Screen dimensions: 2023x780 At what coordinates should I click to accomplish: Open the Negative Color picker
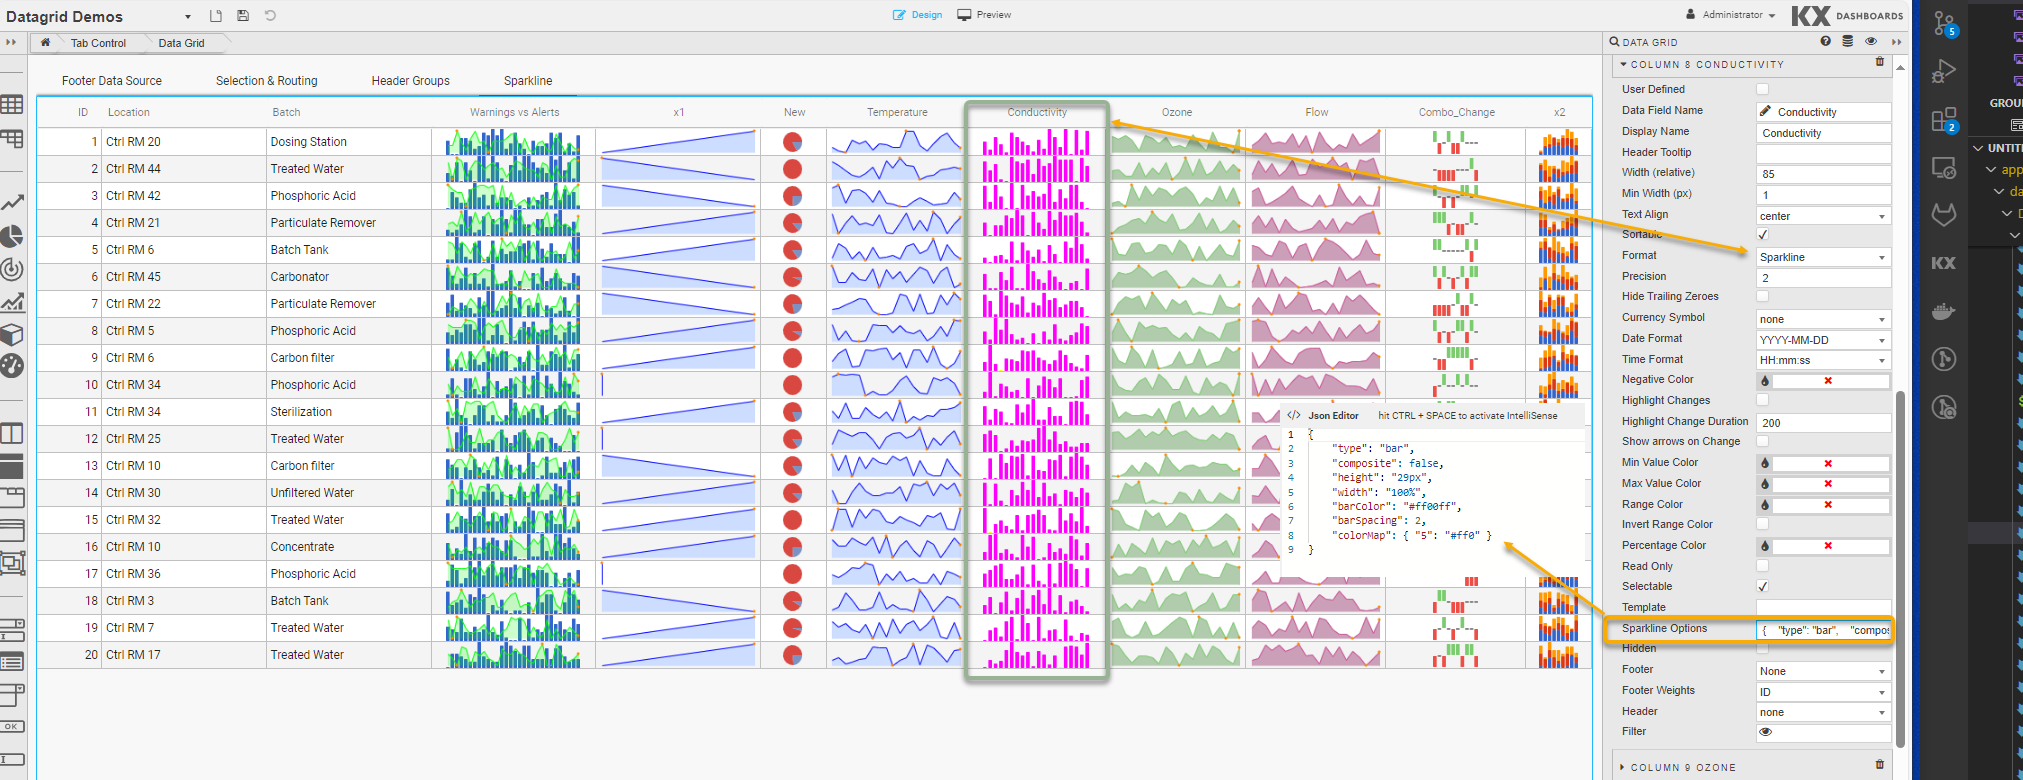coord(1764,381)
